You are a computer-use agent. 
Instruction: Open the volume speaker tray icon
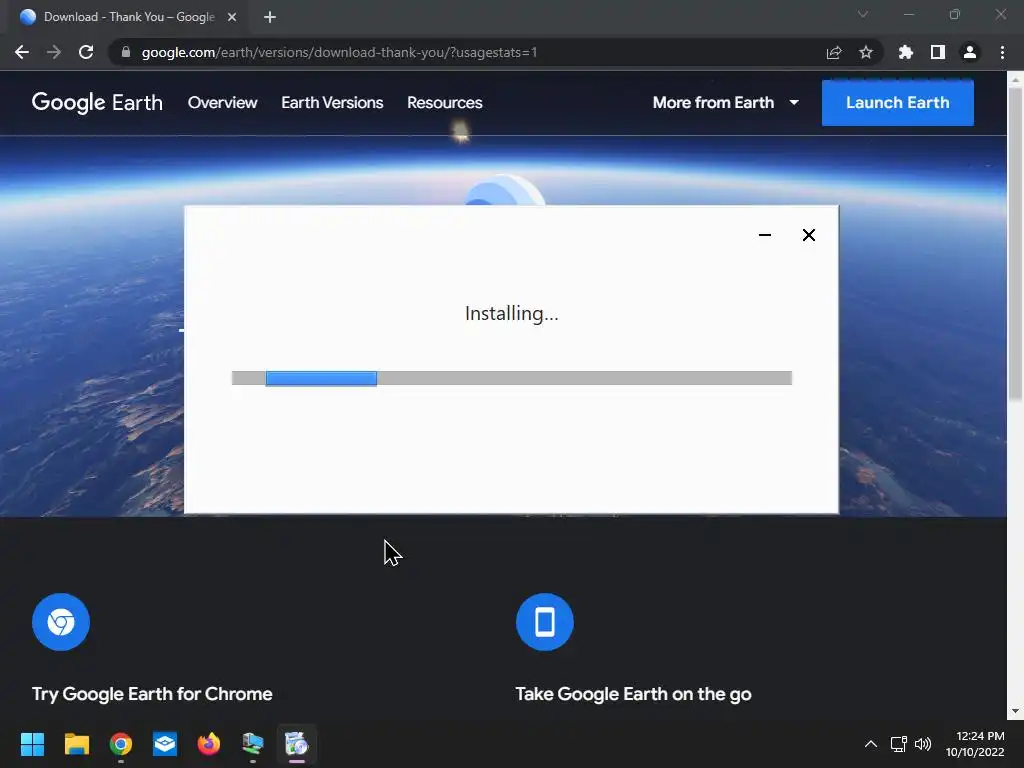click(x=923, y=744)
